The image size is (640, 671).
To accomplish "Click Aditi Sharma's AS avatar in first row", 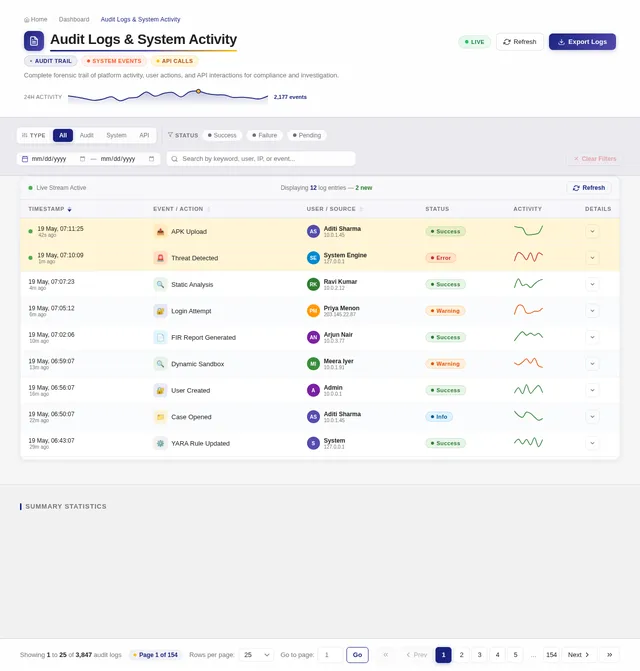I will [314, 232].
